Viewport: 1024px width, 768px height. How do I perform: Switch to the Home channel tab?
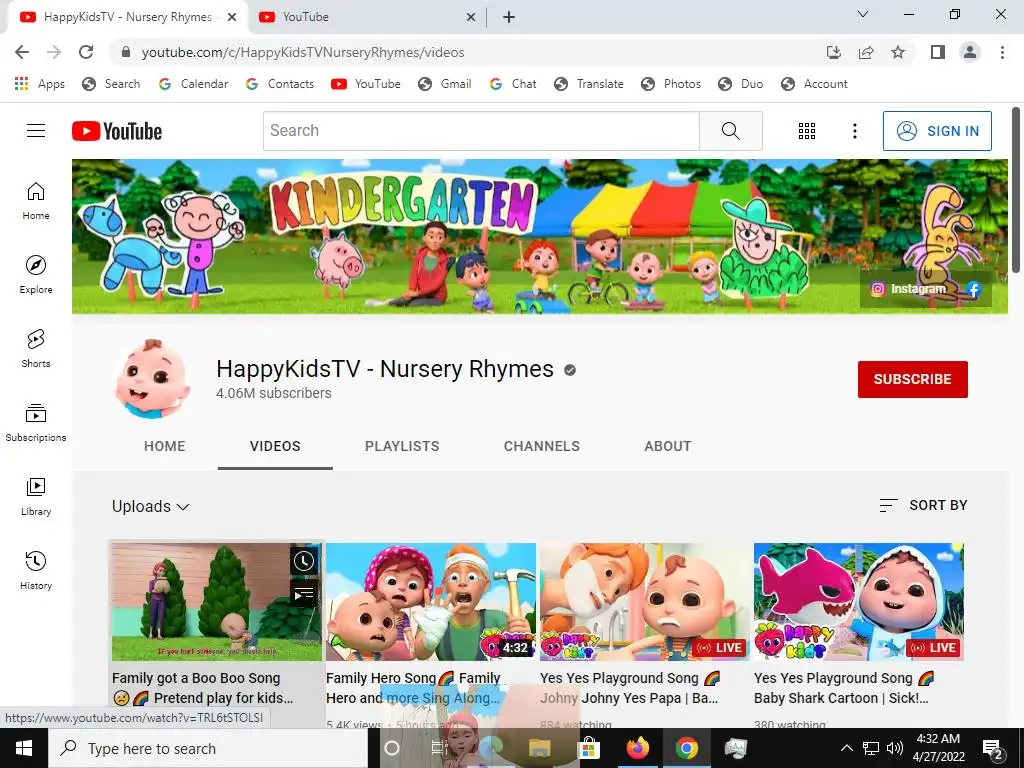click(165, 446)
